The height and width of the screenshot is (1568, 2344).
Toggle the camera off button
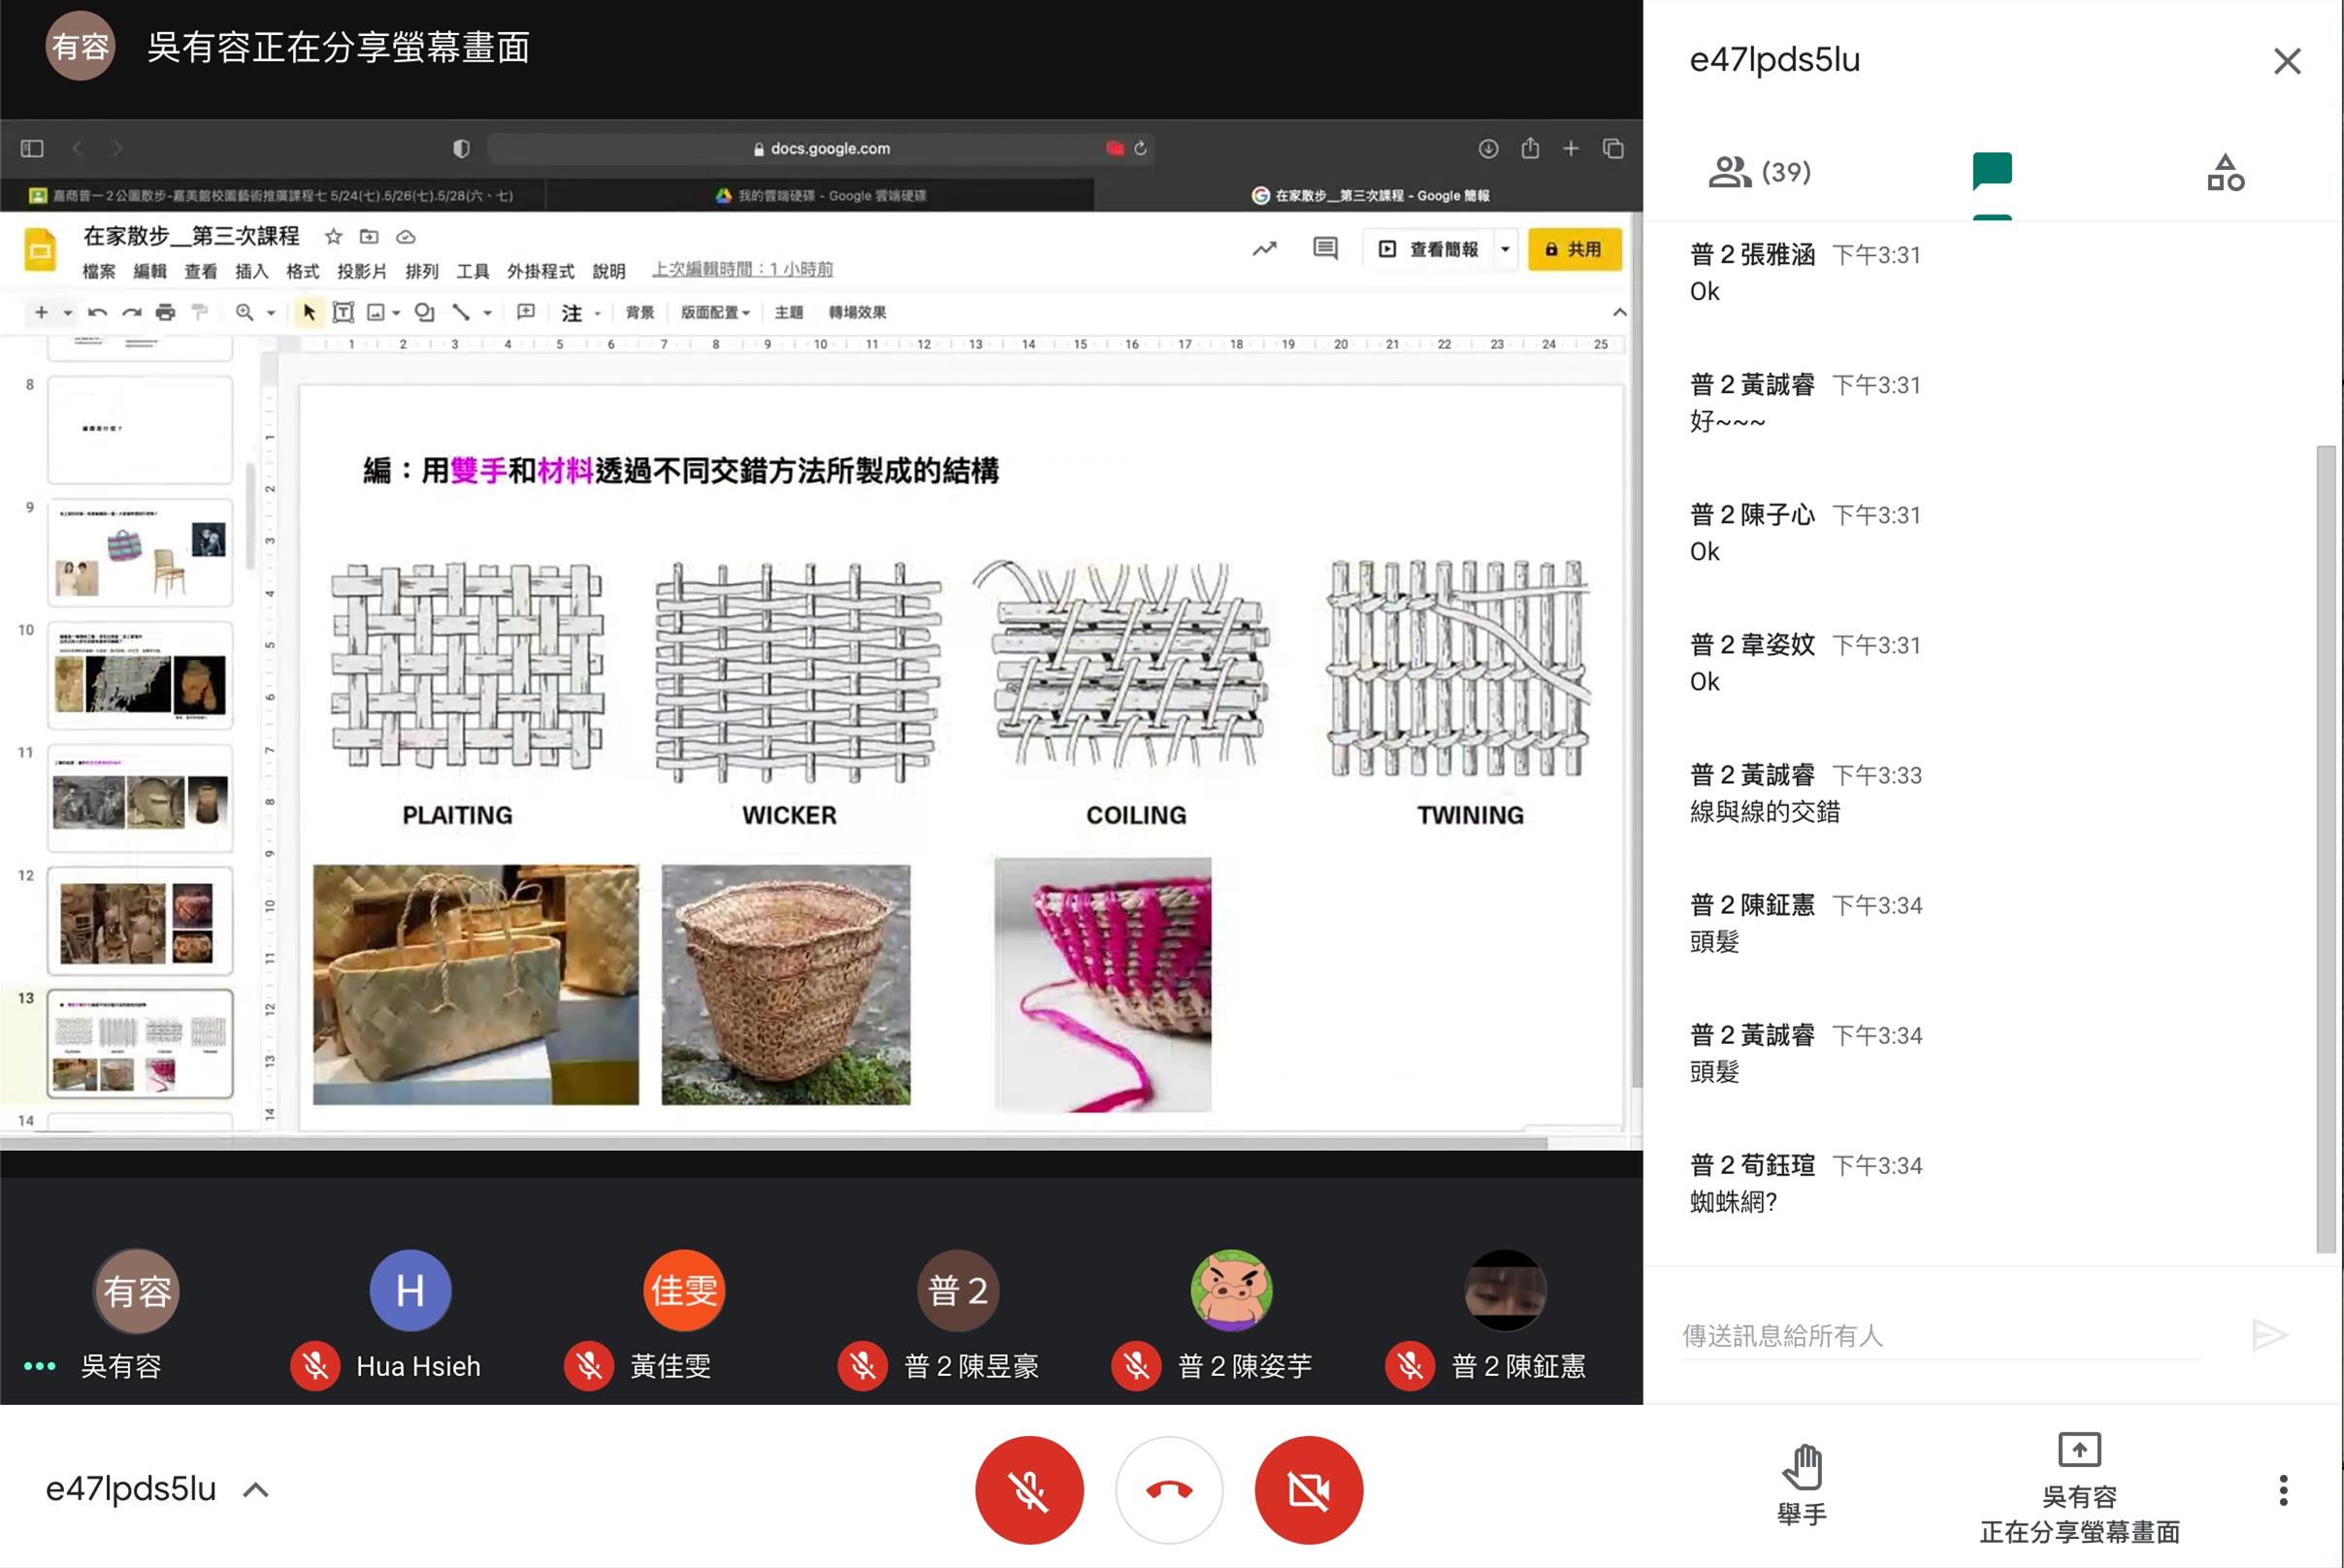point(1308,1490)
